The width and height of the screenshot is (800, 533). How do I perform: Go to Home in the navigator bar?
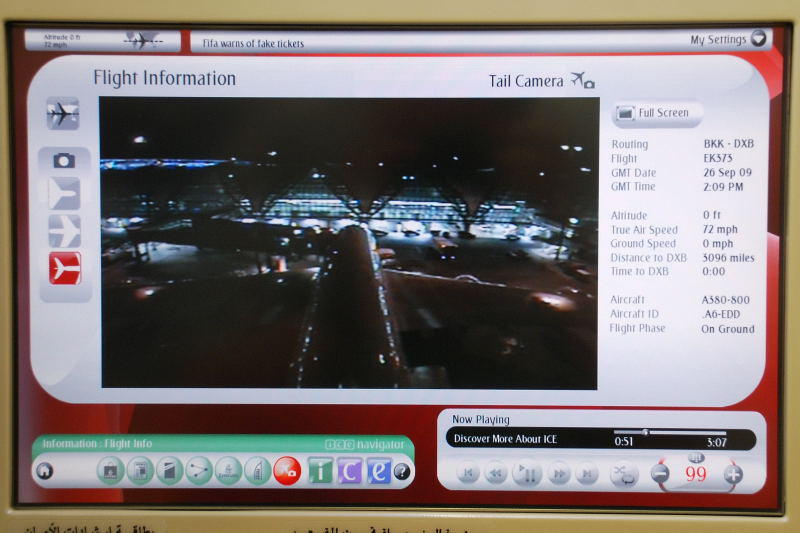(45, 471)
